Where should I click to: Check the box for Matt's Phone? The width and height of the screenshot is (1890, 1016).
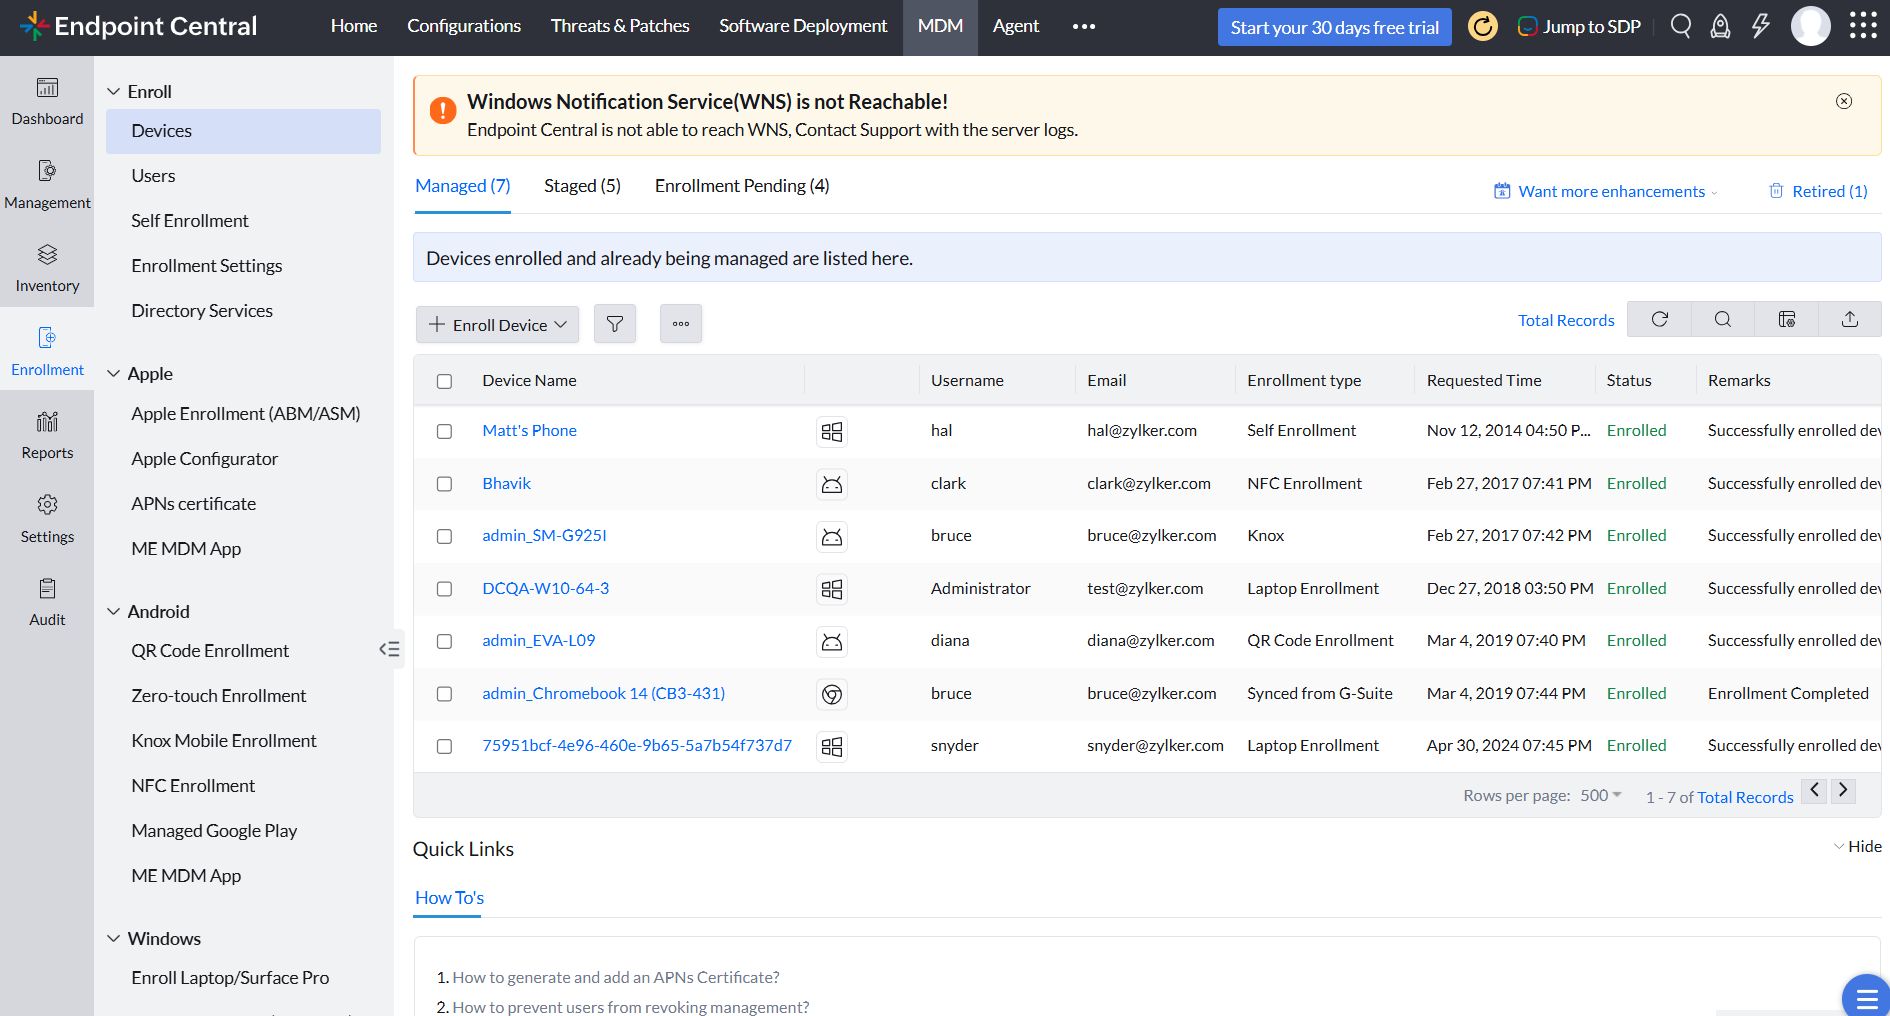[x=444, y=431]
